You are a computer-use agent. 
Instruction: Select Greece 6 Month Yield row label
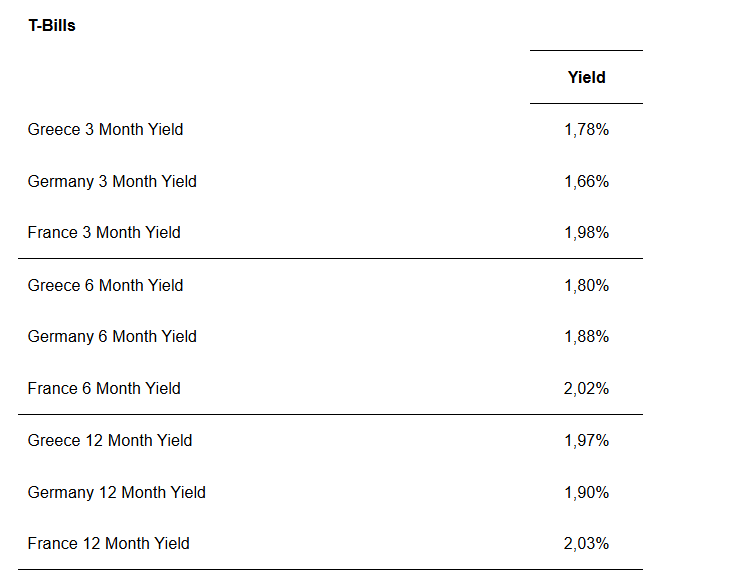pos(105,285)
